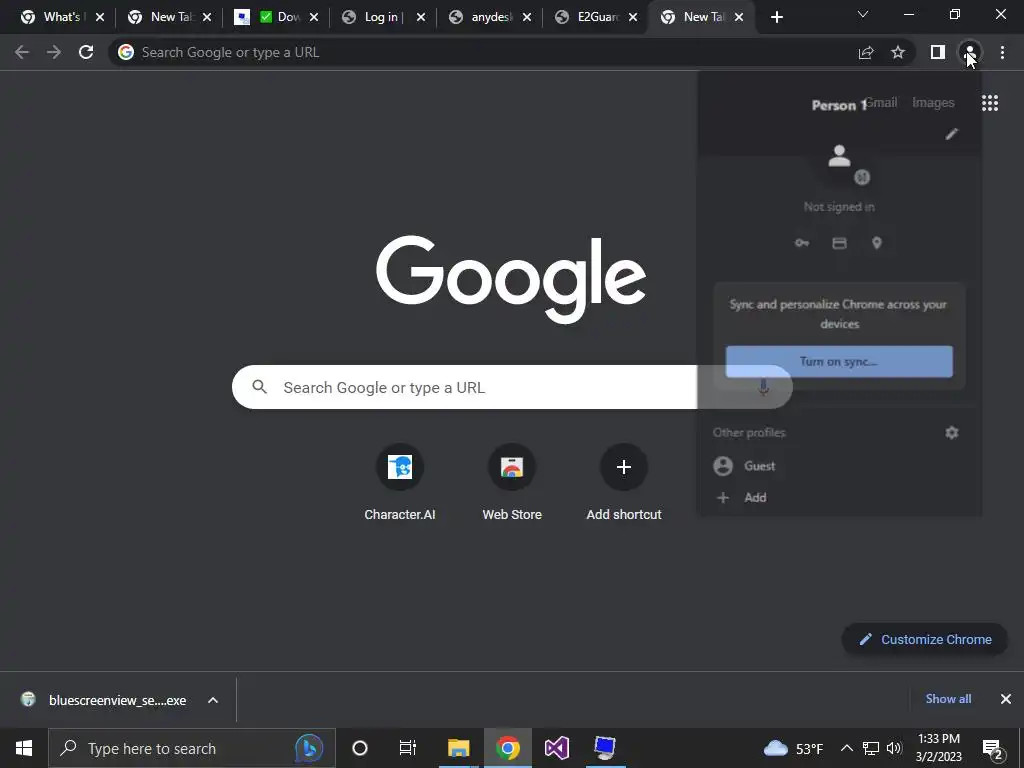Open a new tab with plus button
Image resolution: width=1024 pixels, height=768 pixels.
coord(776,17)
